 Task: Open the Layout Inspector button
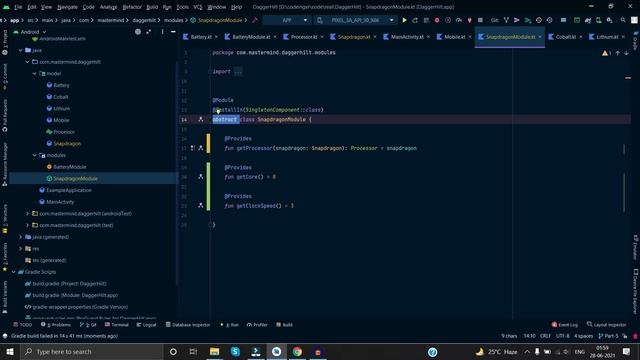tap(607, 325)
